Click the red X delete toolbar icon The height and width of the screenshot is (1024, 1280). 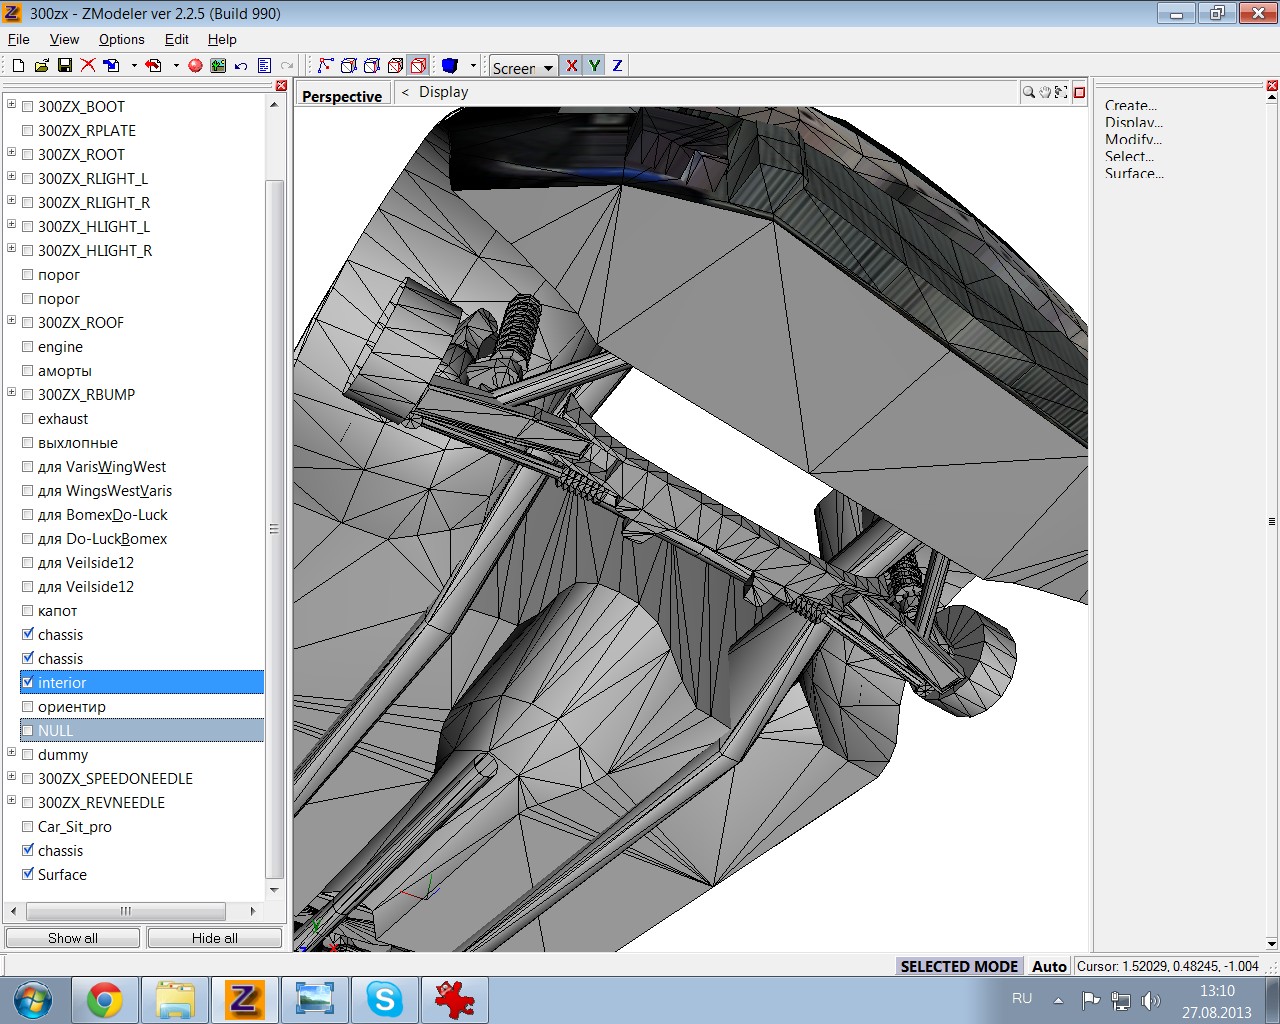(88, 65)
